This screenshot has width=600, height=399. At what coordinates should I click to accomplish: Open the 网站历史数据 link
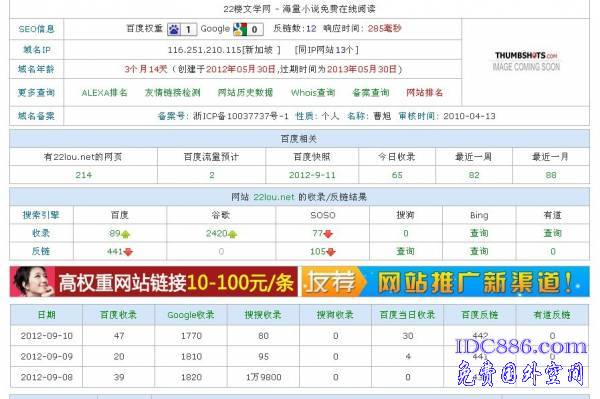point(245,93)
